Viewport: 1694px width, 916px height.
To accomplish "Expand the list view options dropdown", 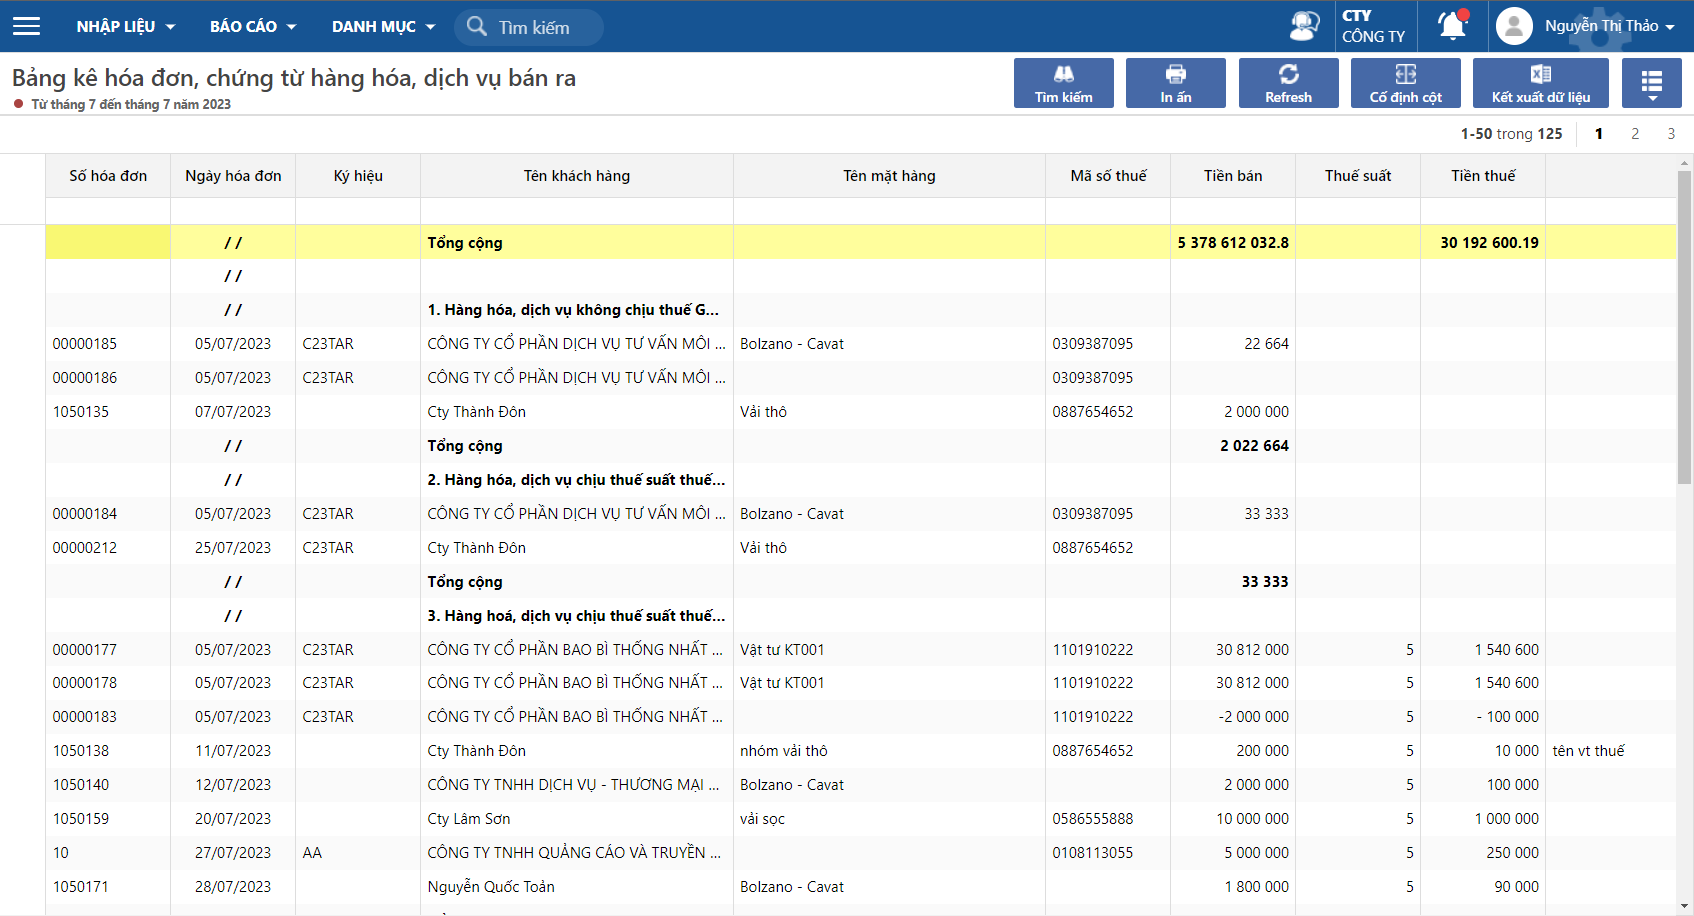I will (1652, 83).
